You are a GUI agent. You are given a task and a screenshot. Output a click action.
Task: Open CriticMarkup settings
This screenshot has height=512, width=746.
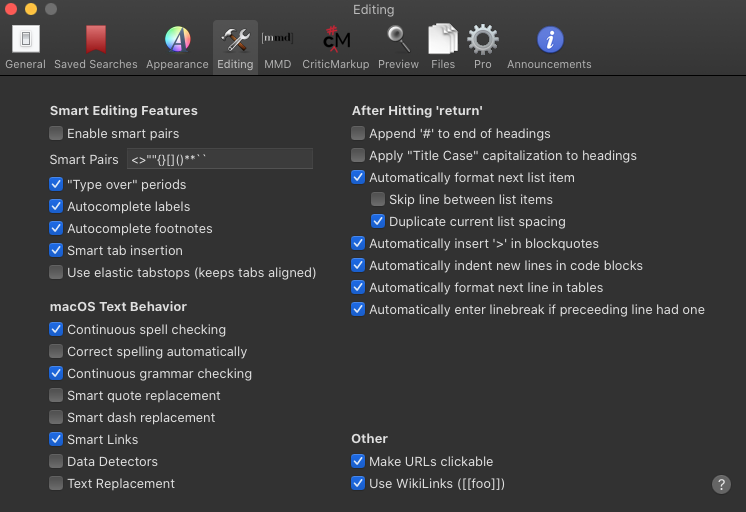336,47
